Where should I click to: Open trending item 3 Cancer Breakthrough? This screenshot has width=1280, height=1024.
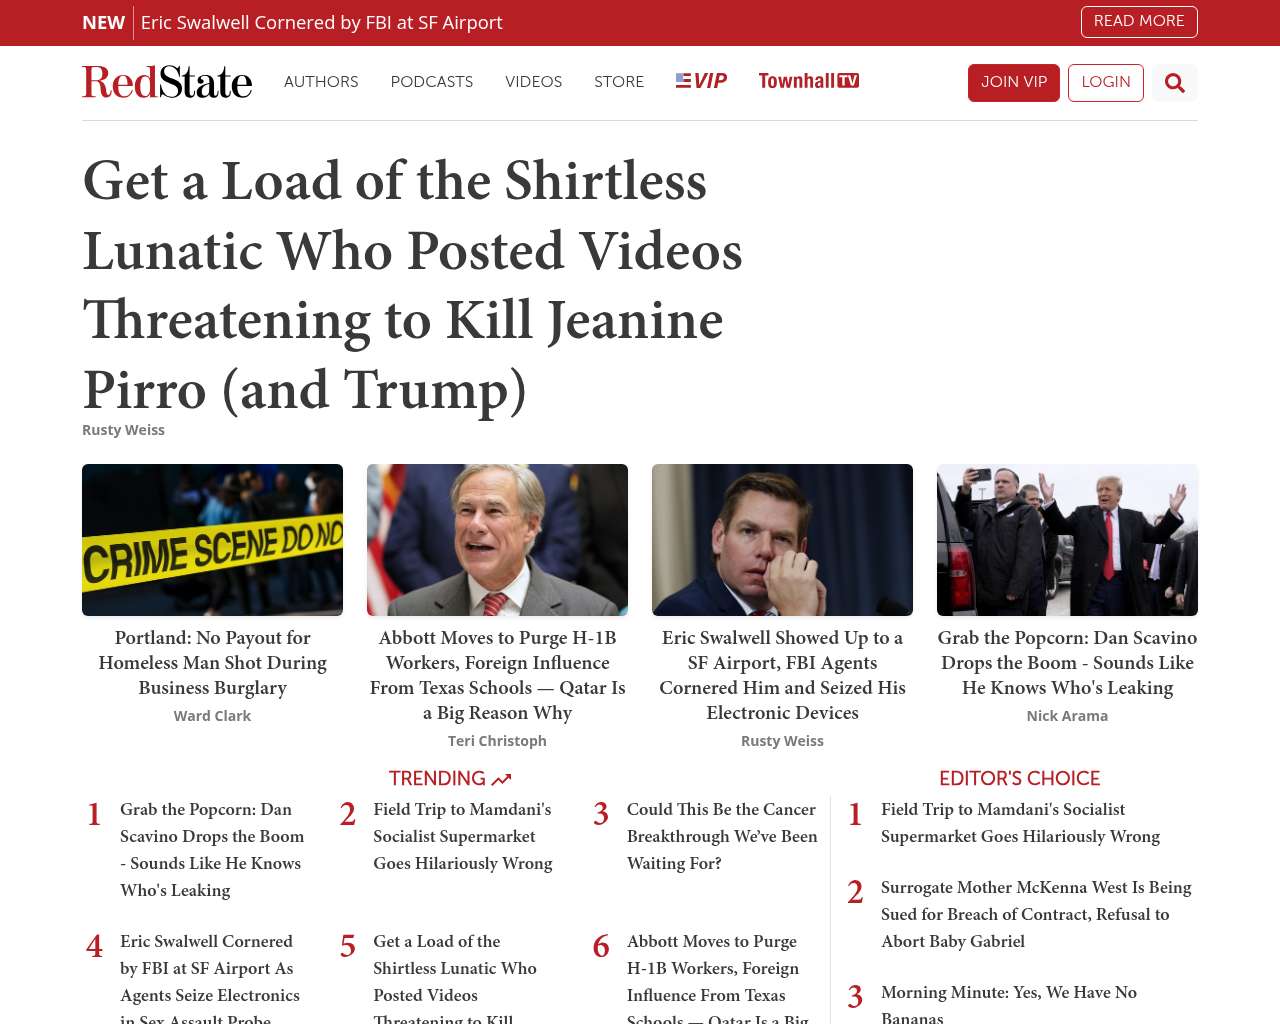(x=722, y=836)
